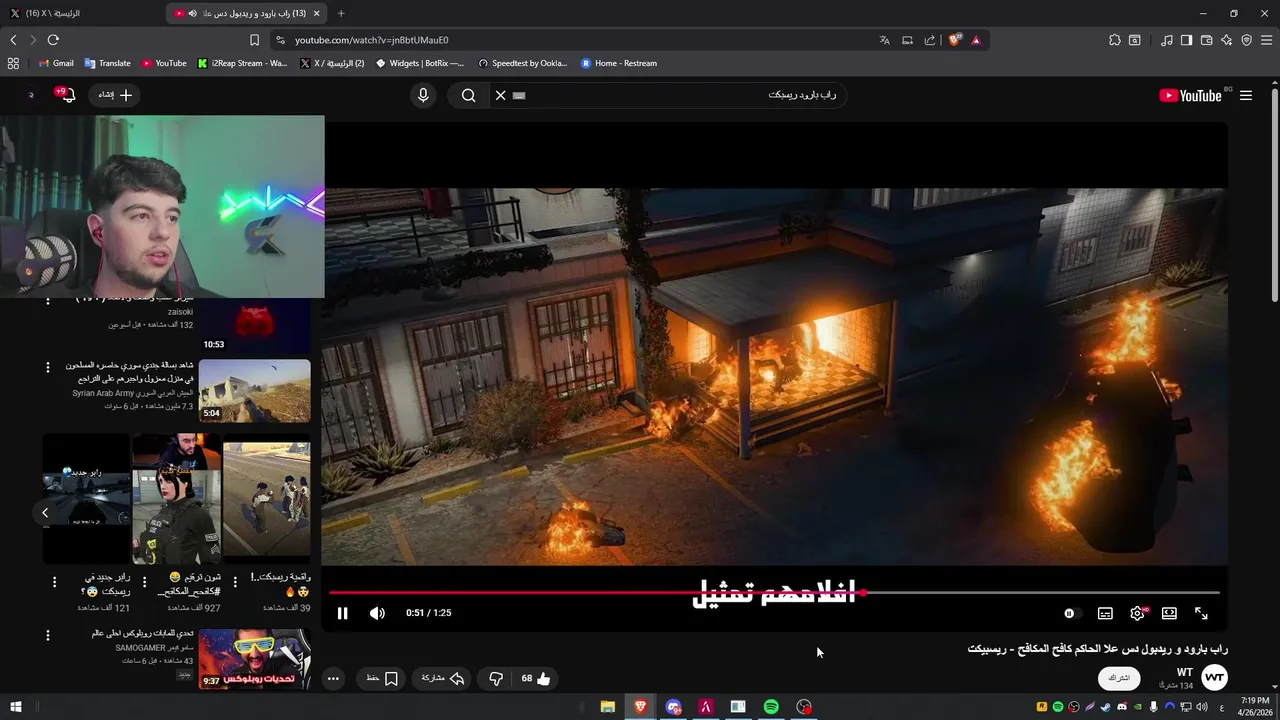Open browser extensions puzzle icon
Screen dimensions: 1280x720
[x=1114, y=40]
